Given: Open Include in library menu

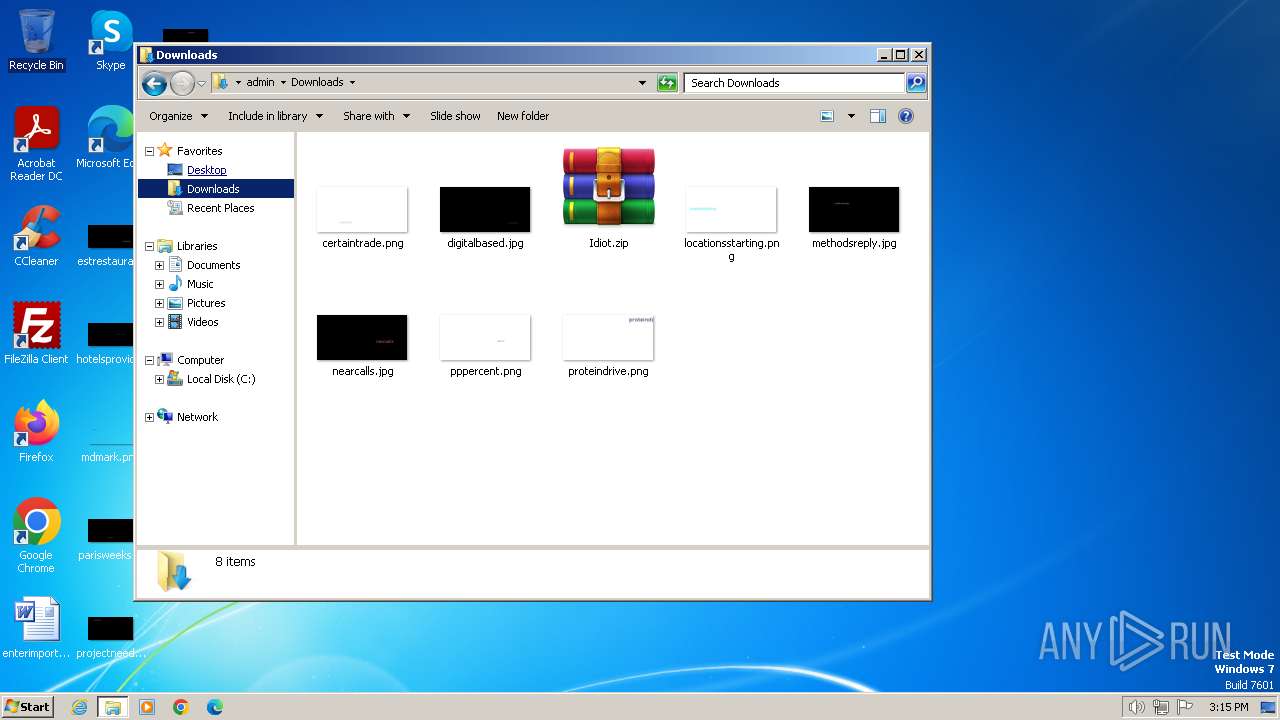Looking at the screenshot, I should 275,116.
